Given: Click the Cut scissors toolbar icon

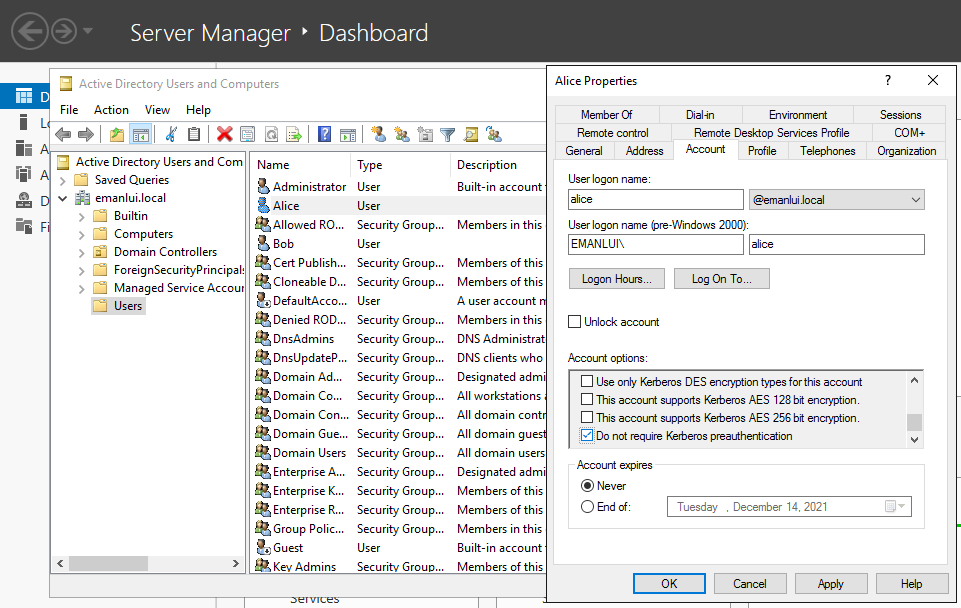Looking at the screenshot, I should (x=171, y=134).
